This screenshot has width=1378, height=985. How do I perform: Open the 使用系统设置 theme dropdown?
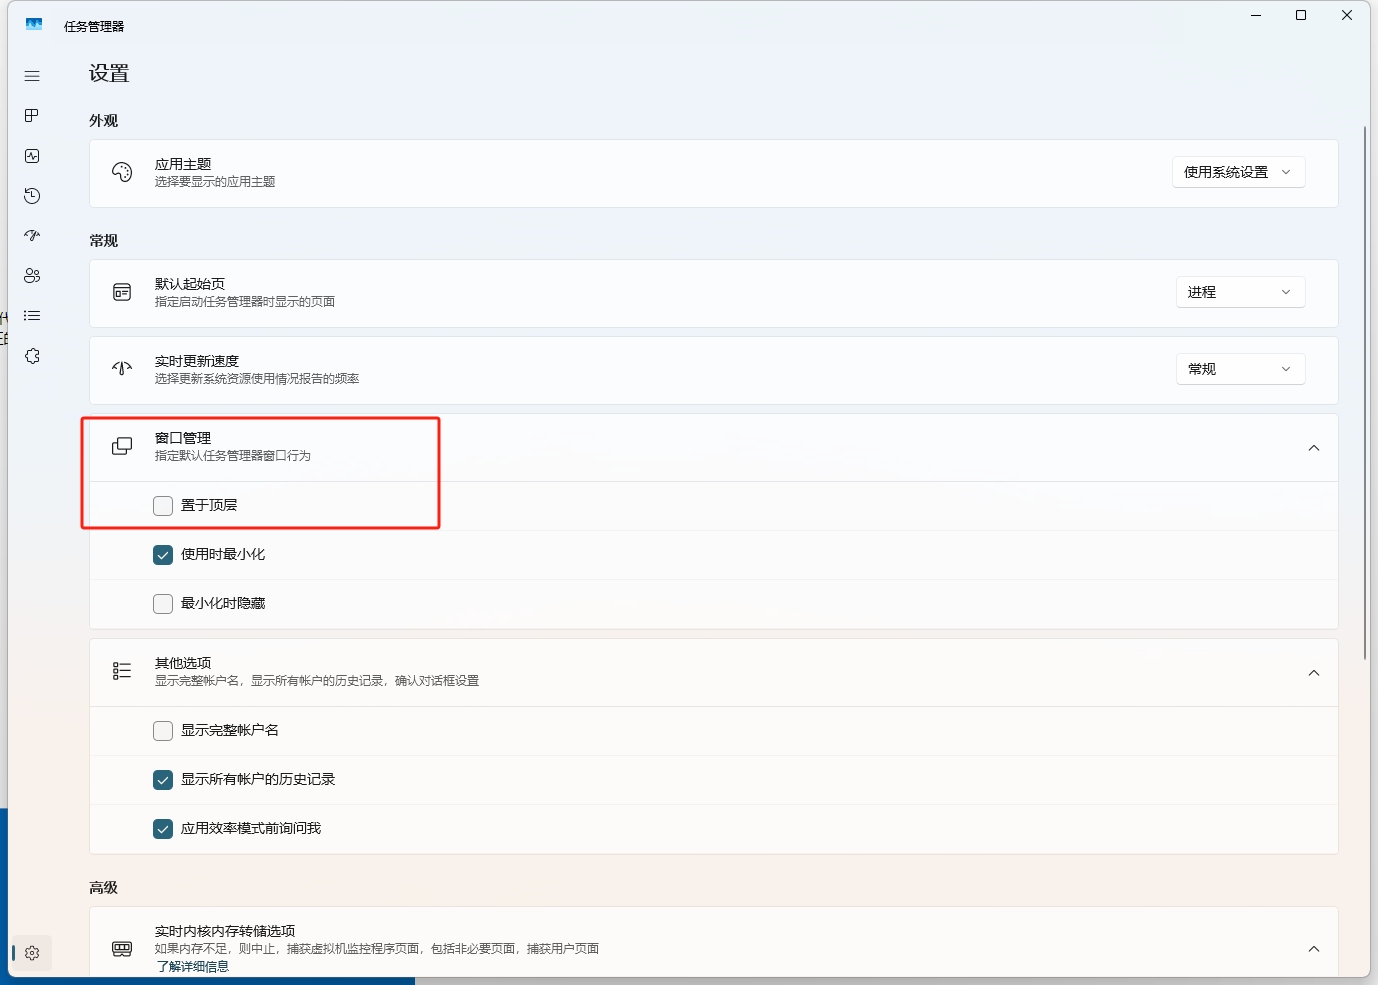click(x=1238, y=172)
